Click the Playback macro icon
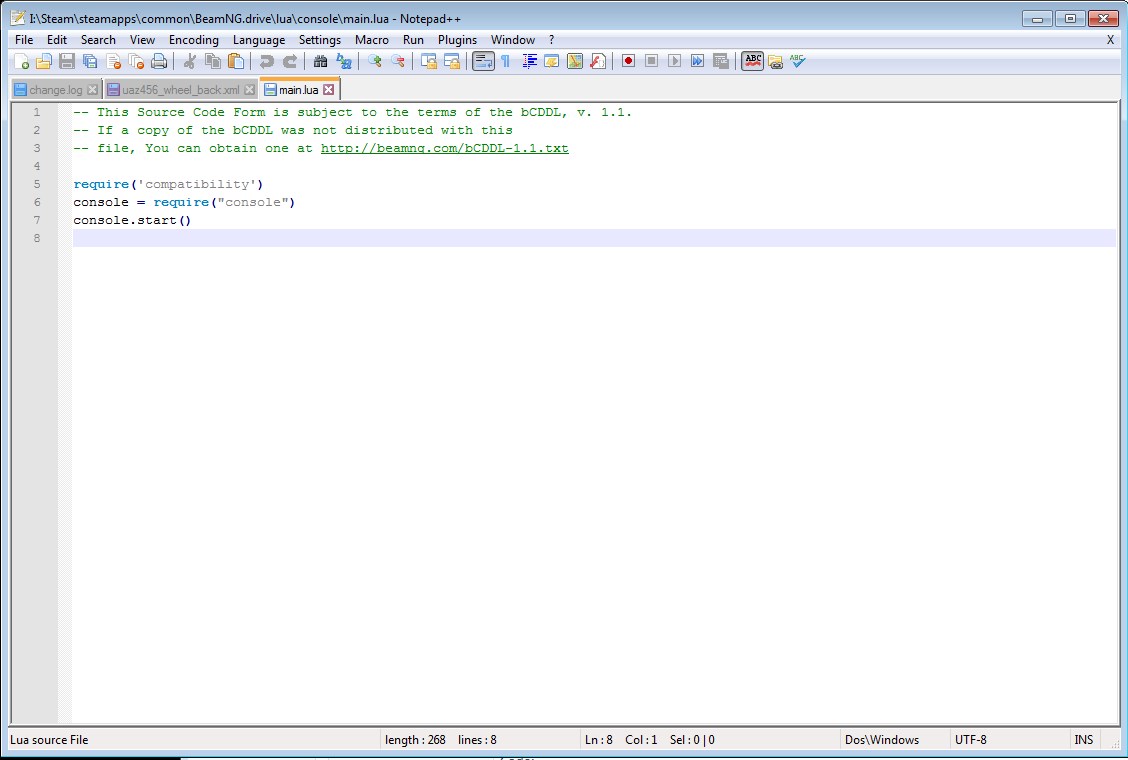This screenshot has height=760, width=1128. click(x=675, y=61)
